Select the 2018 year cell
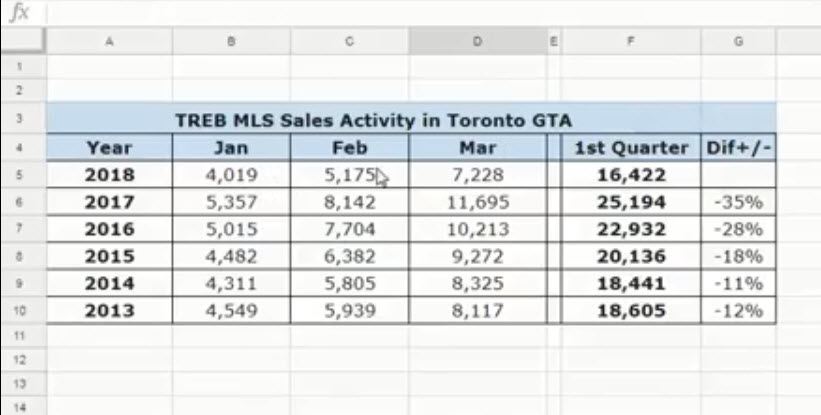 tap(109, 175)
